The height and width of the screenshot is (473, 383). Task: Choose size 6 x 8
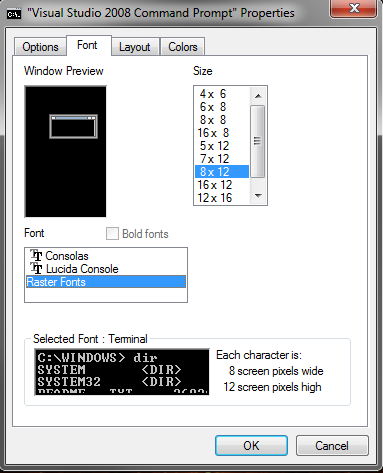click(222, 107)
